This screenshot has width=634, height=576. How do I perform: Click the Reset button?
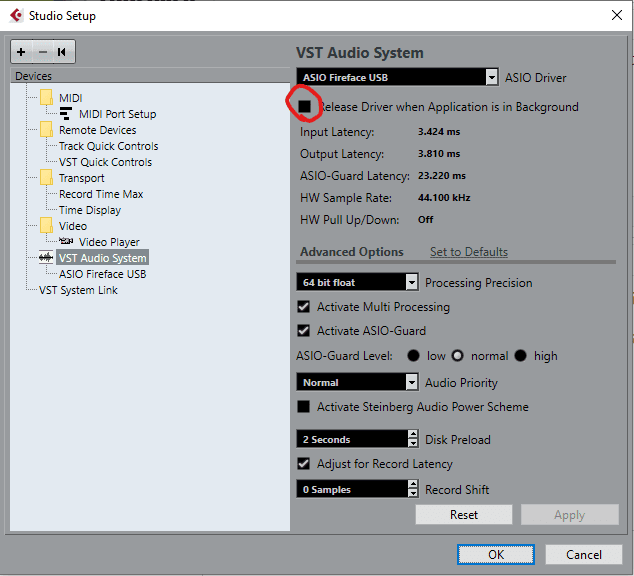(464, 515)
